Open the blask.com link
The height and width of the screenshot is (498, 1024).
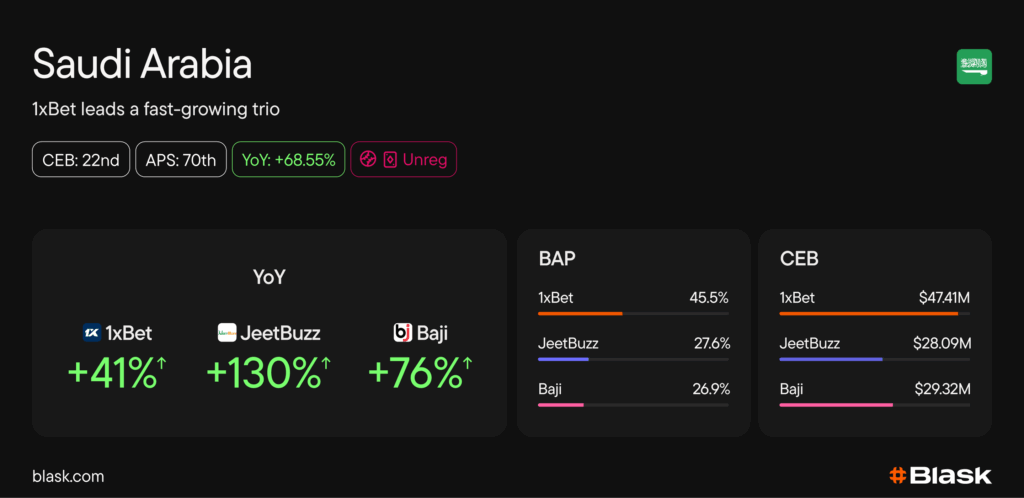click(68, 477)
